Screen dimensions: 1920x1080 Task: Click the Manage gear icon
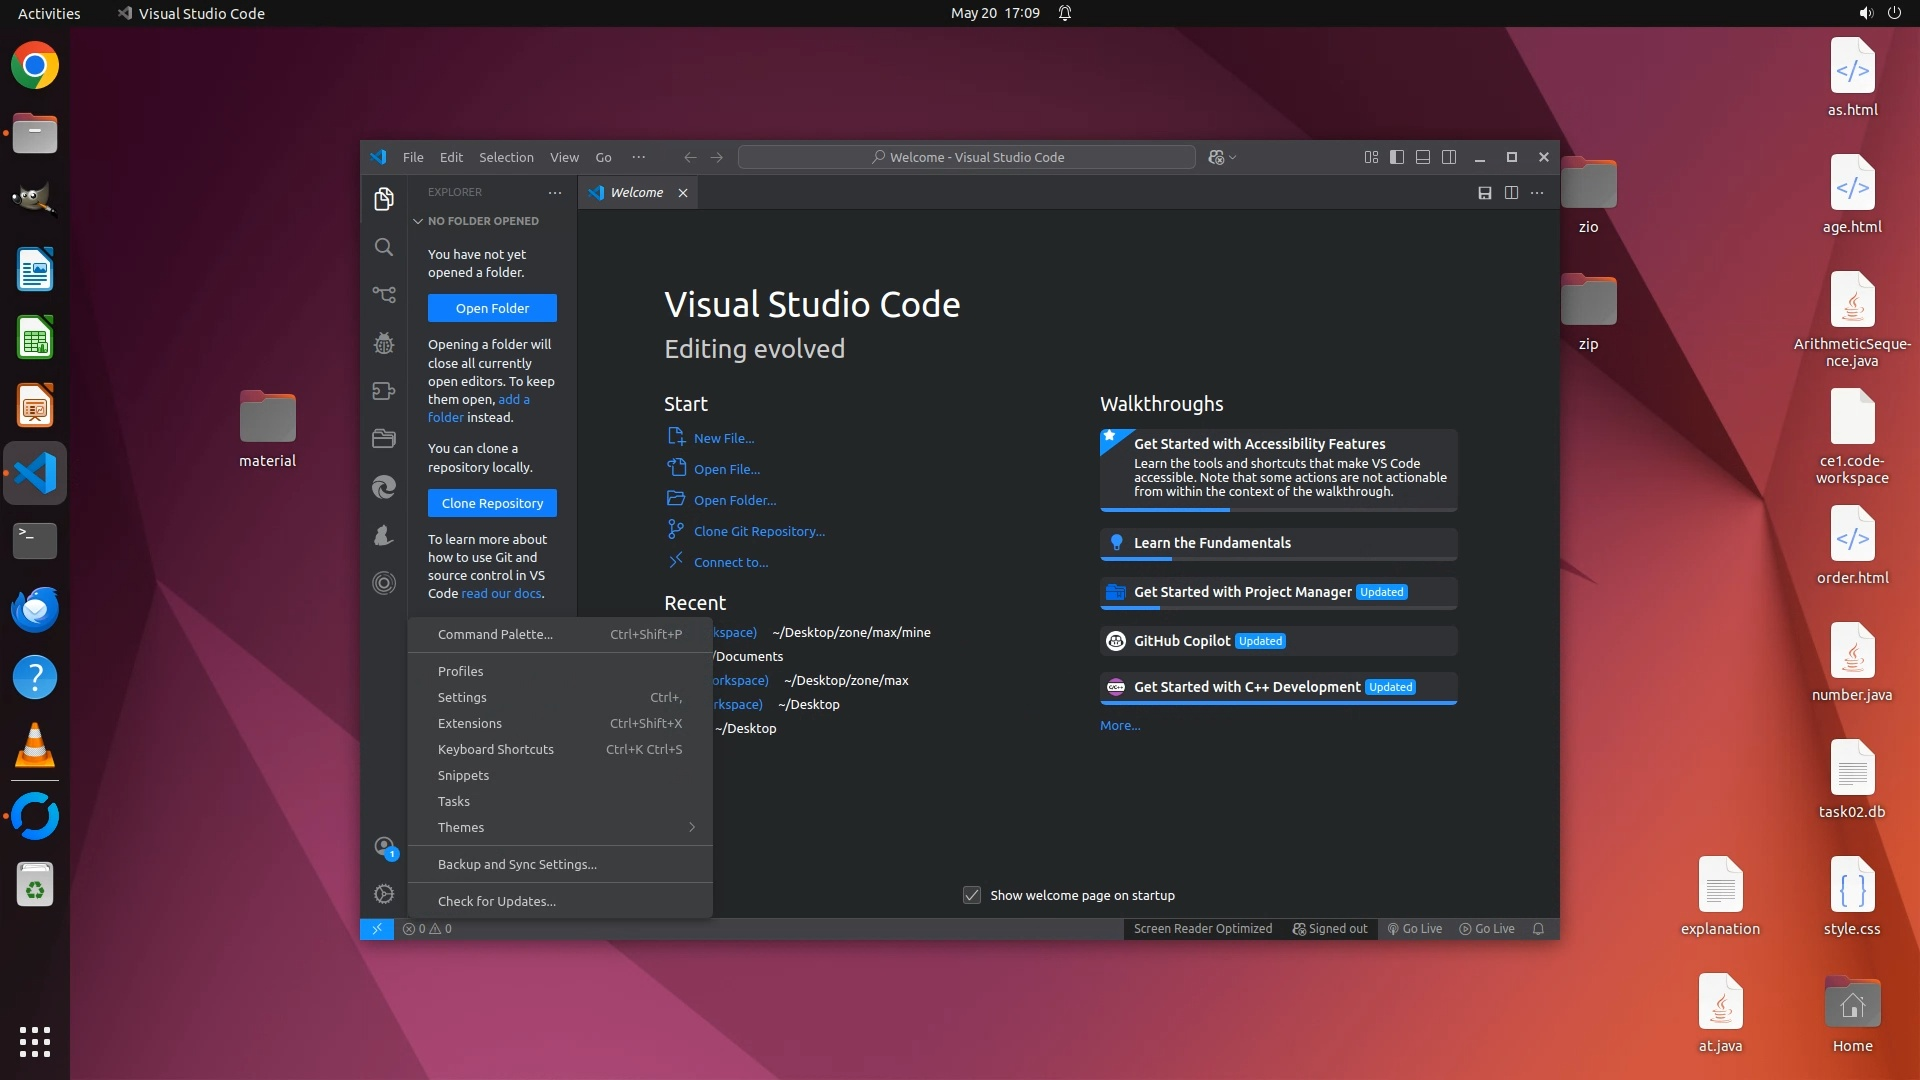coord(384,894)
